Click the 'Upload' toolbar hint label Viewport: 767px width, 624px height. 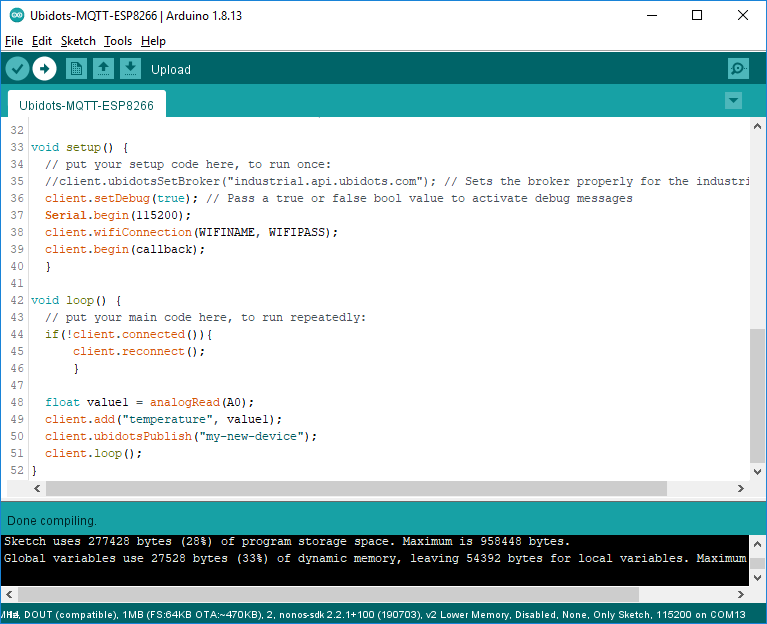pyautogui.click(x=171, y=69)
